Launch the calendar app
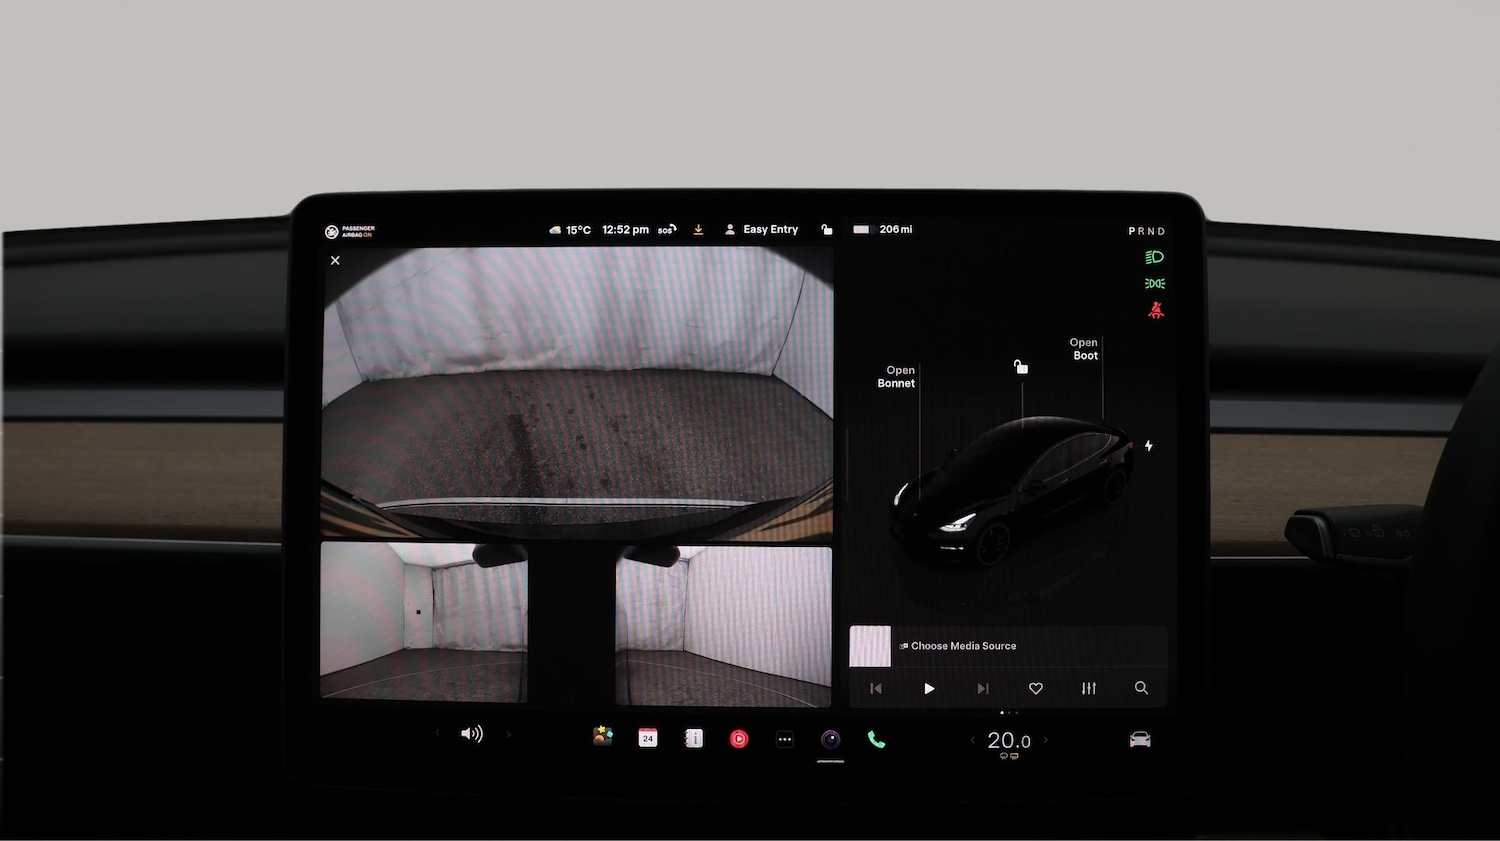The height and width of the screenshot is (841, 1500). click(x=648, y=739)
